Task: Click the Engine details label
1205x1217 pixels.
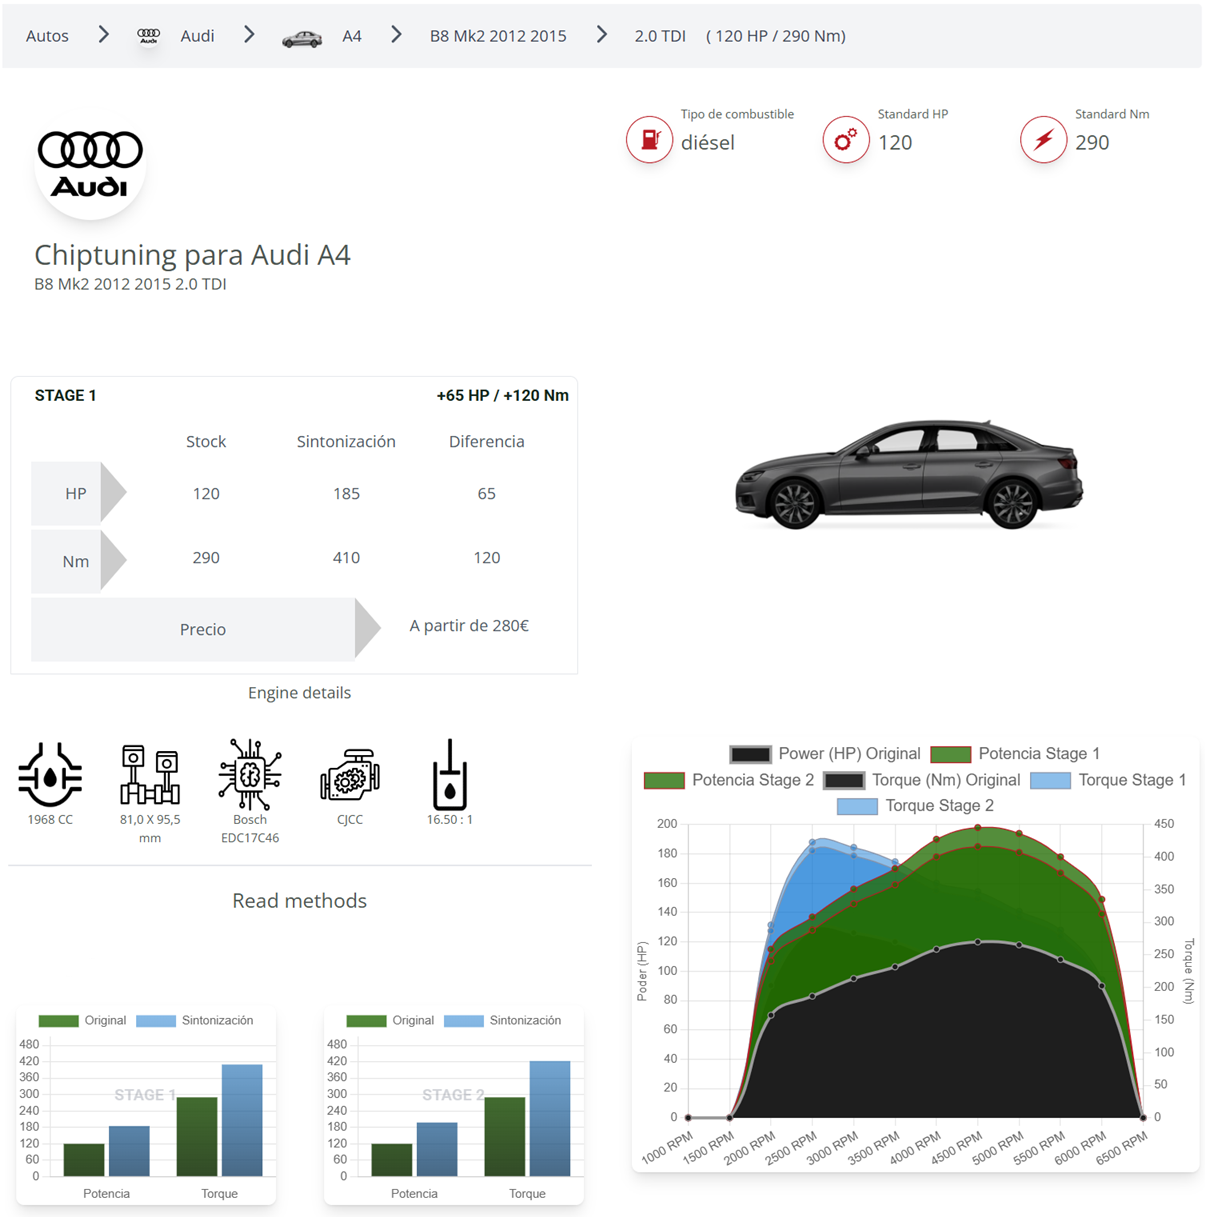Action: click(299, 693)
